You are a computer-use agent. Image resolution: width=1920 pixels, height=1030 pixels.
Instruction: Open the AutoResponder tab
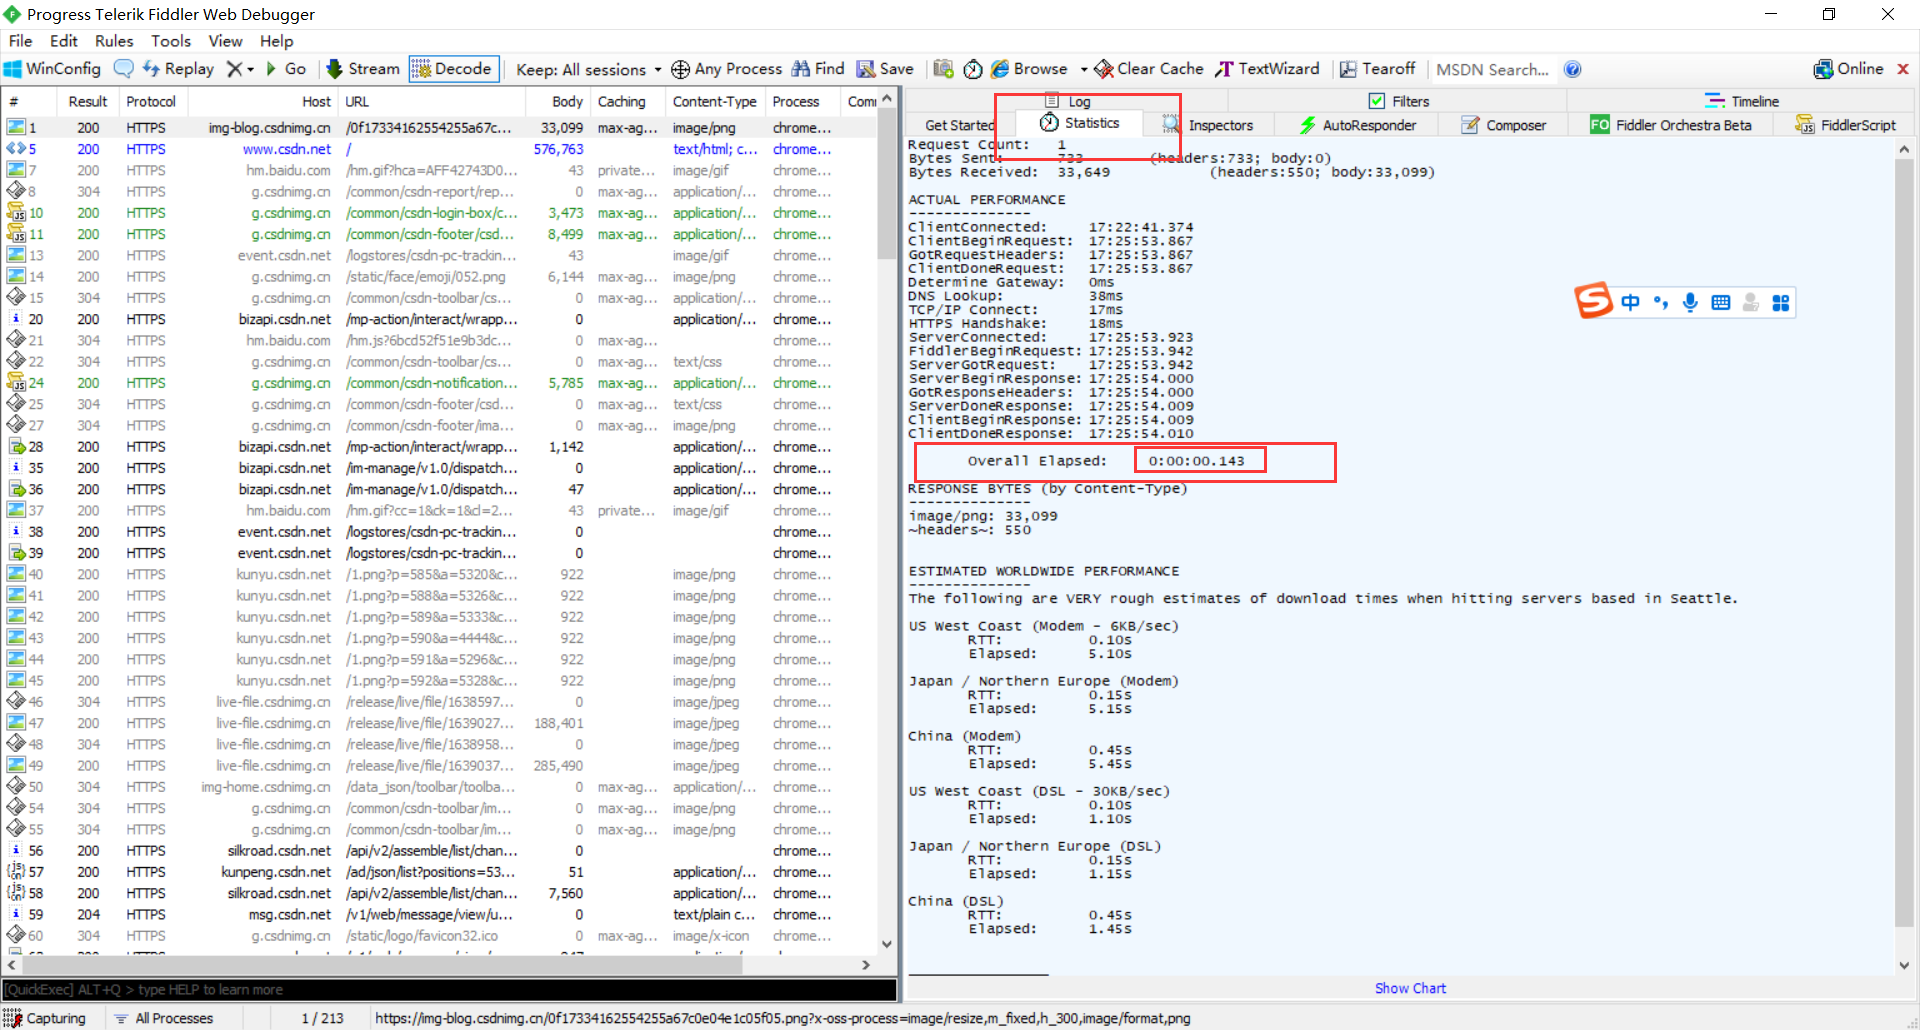pos(1358,125)
